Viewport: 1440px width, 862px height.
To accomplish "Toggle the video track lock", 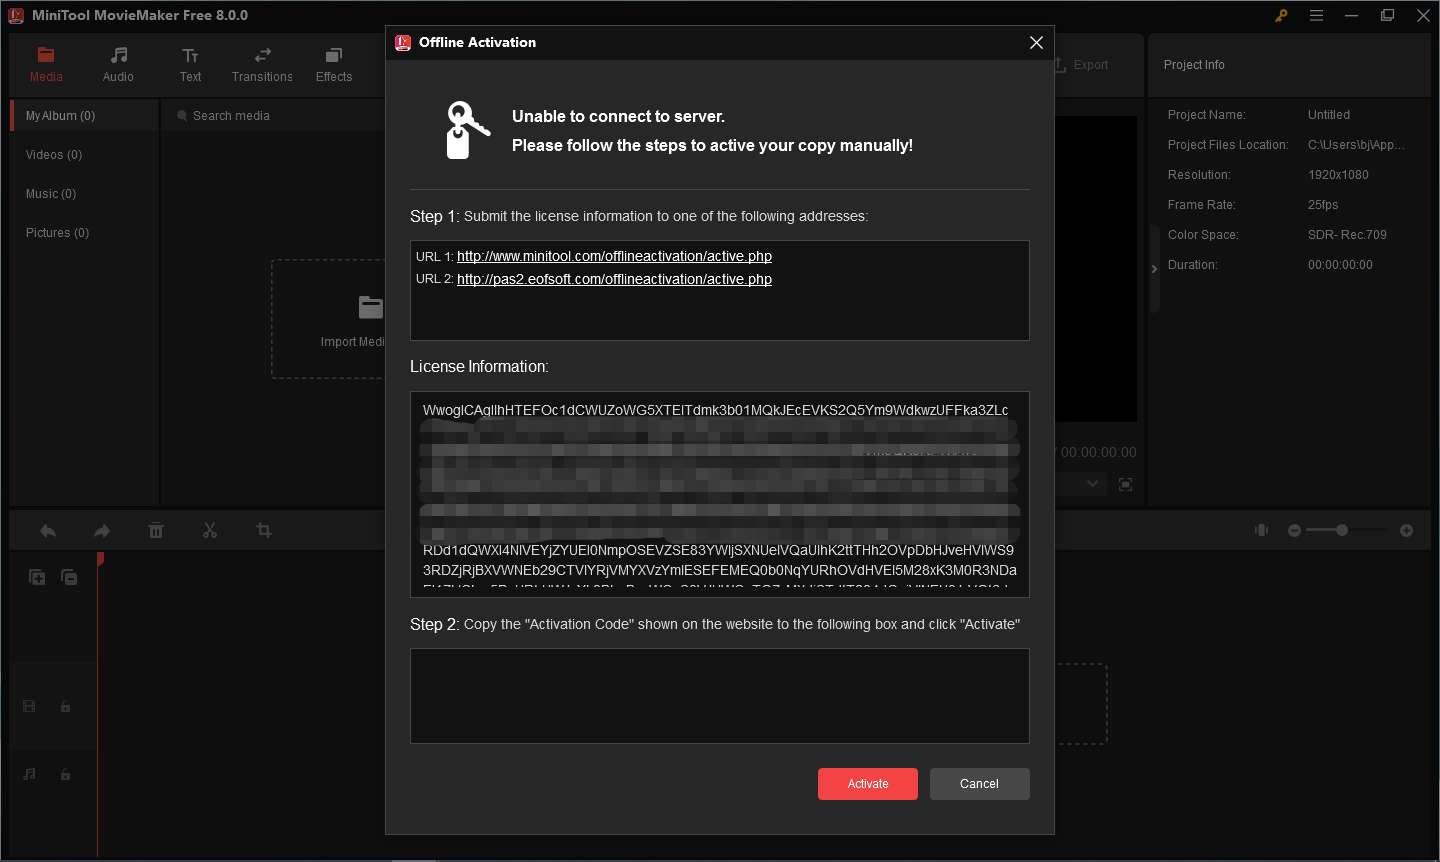I will [65, 706].
